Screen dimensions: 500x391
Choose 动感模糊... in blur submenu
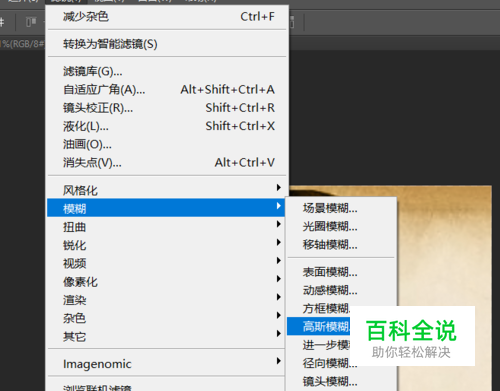click(341, 290)
